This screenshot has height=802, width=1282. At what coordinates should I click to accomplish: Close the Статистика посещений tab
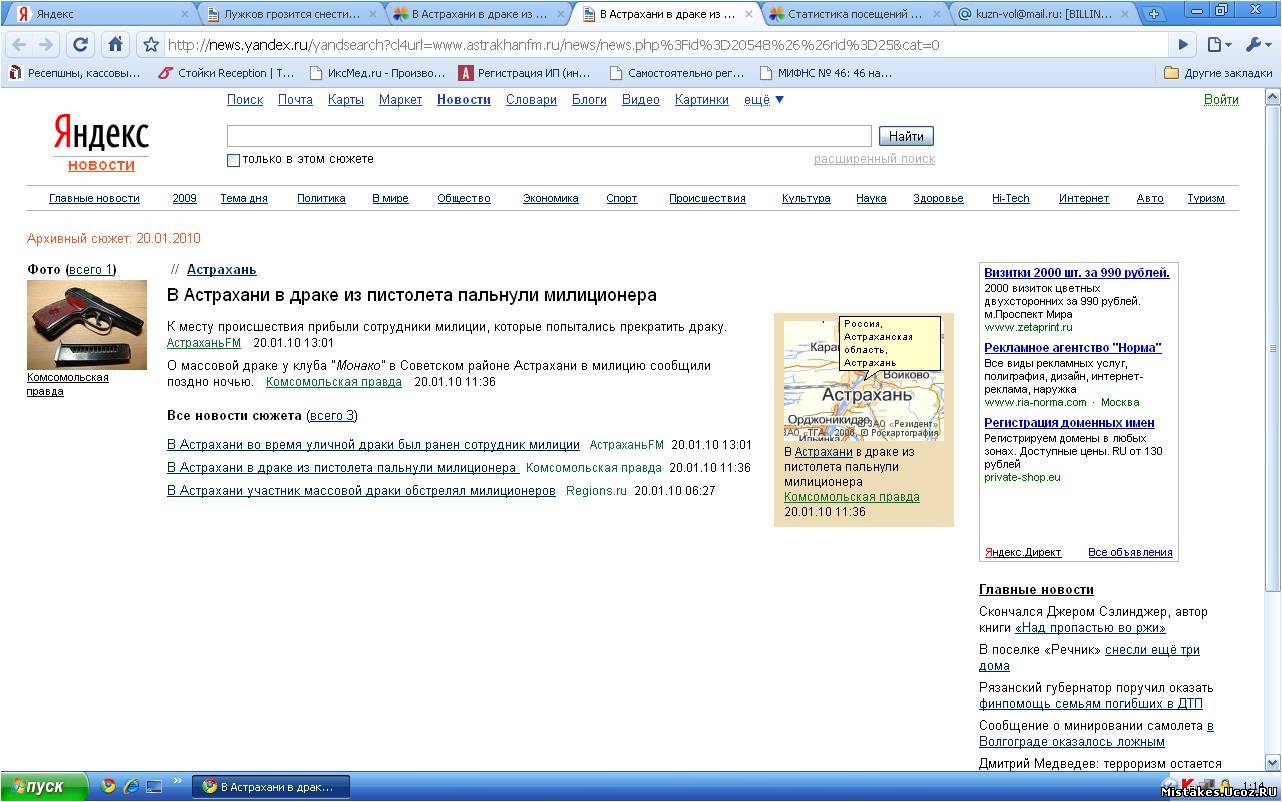click(937, 14)
